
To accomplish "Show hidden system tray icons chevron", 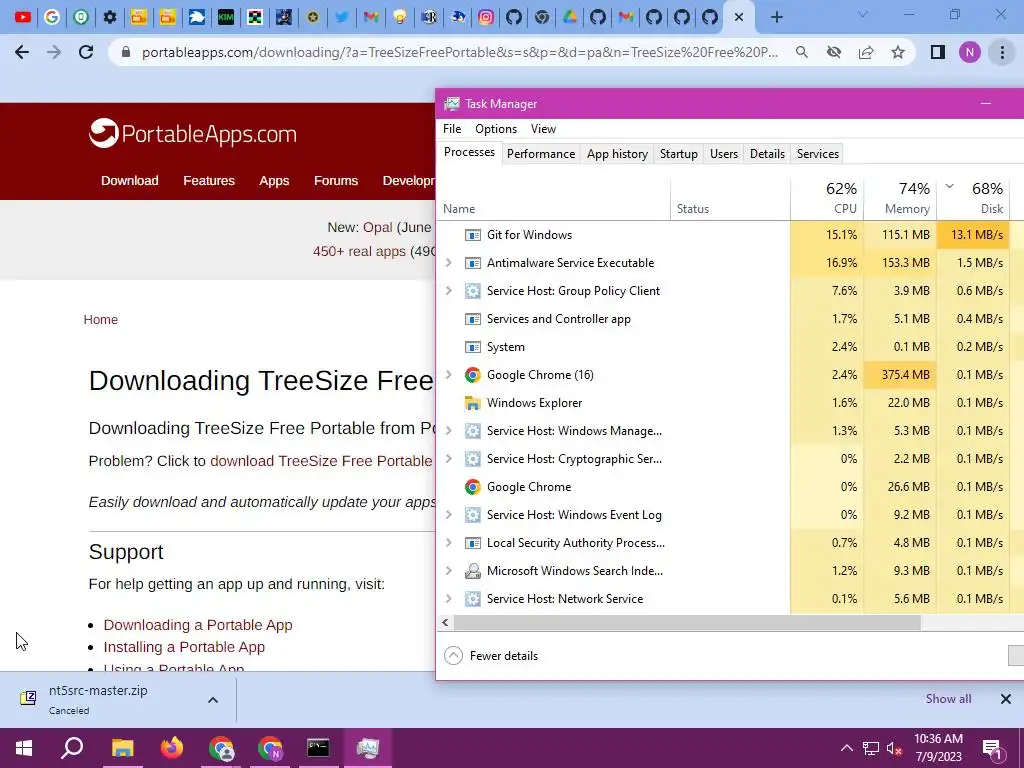I will (x=846, y=748).
